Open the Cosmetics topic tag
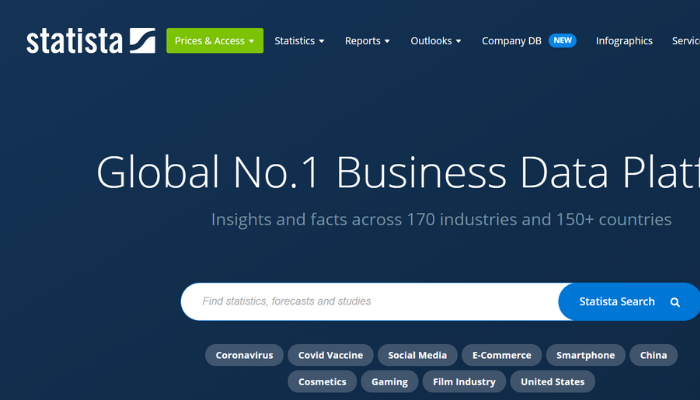This screenshot has width=700, height=400. (322, 382)
